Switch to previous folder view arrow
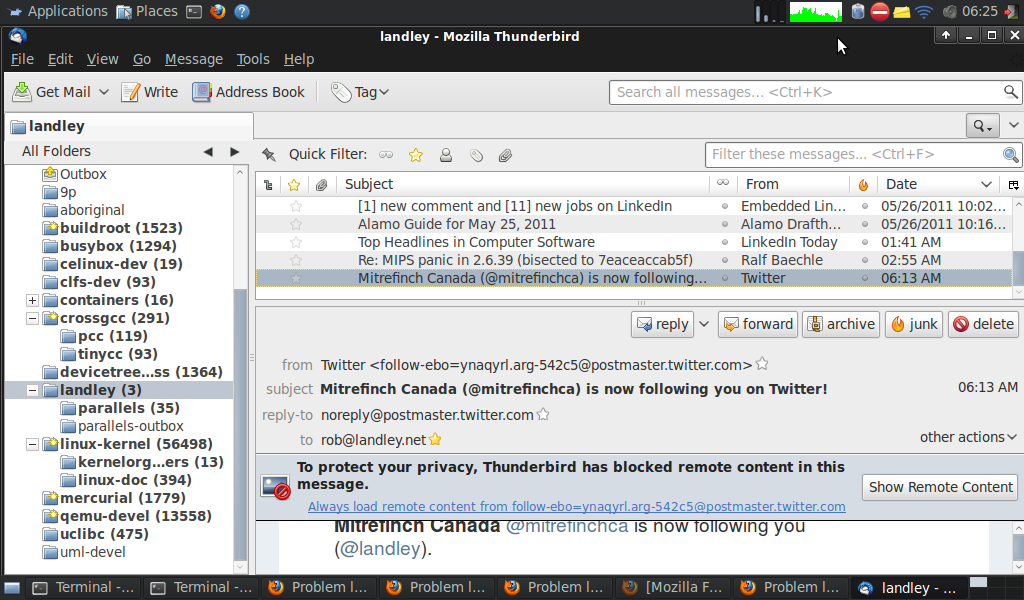Screen dimensions: 1024x600 click(208, 151)
